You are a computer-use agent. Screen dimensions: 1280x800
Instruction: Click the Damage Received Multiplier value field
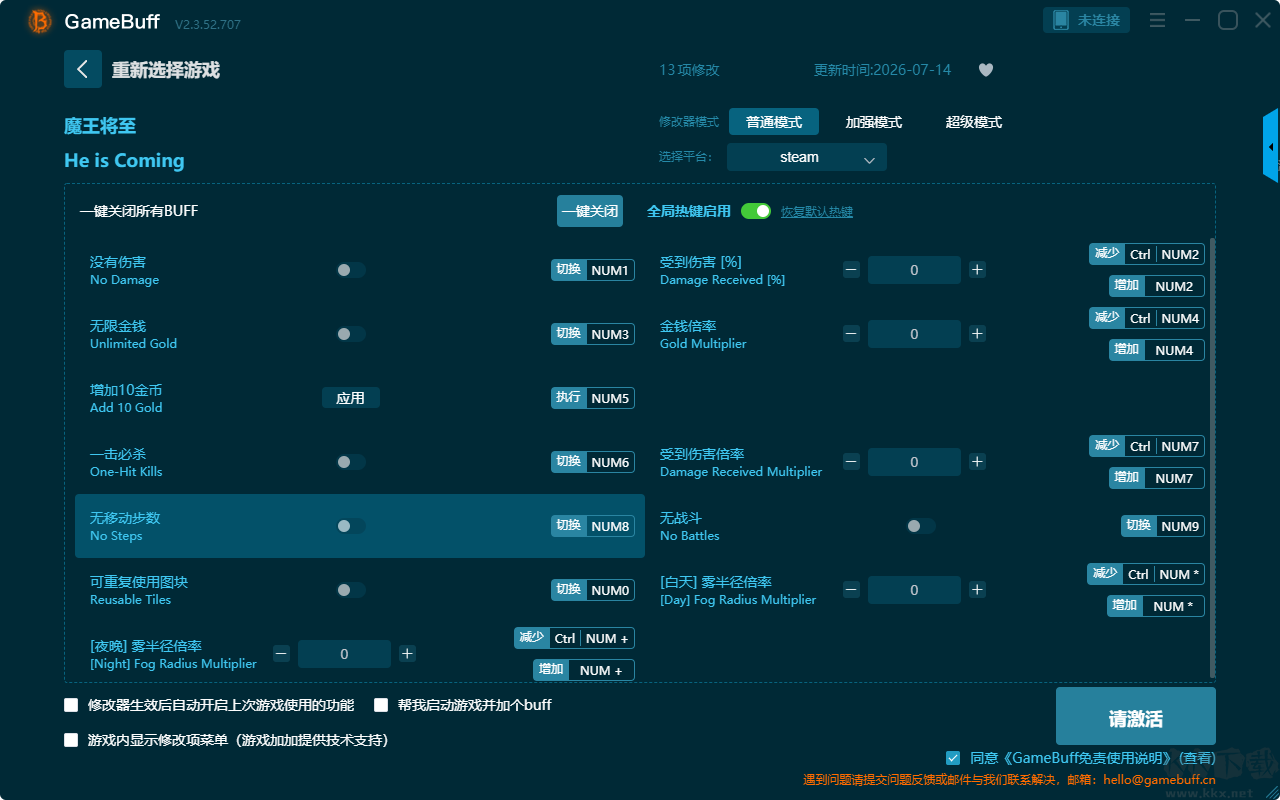[914, 462]
